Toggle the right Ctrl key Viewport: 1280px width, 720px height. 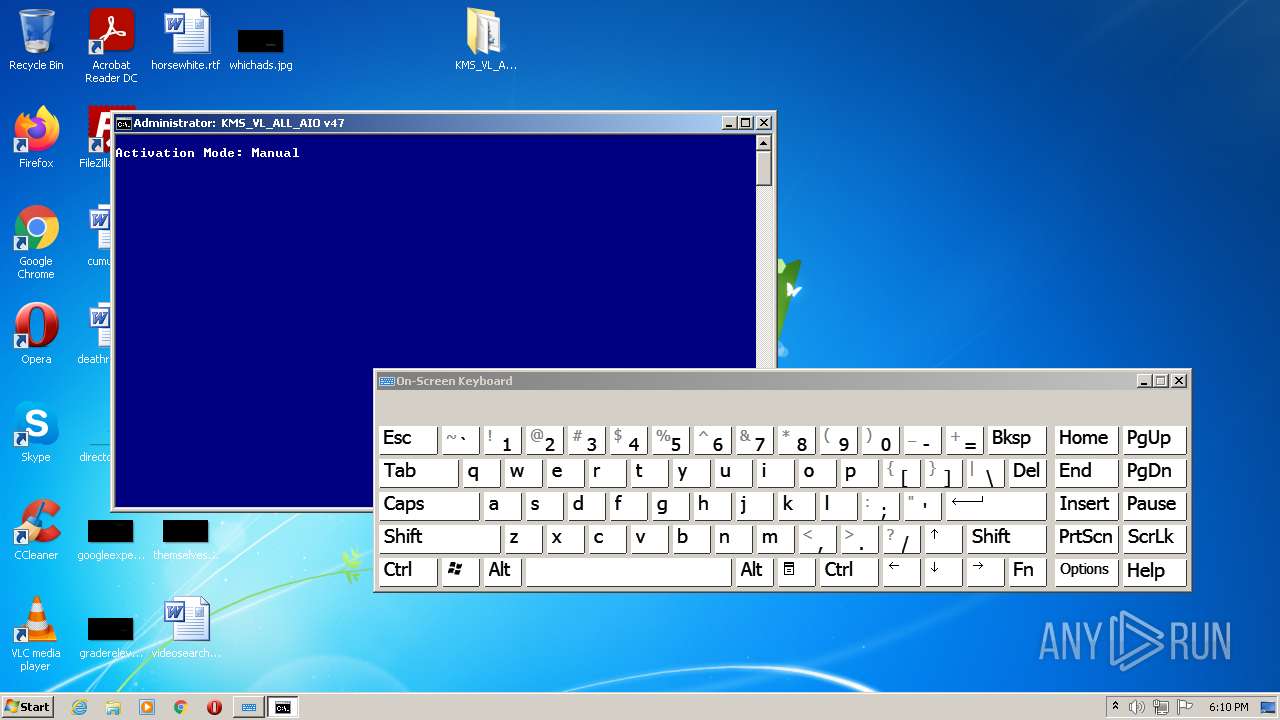[848, 570]
